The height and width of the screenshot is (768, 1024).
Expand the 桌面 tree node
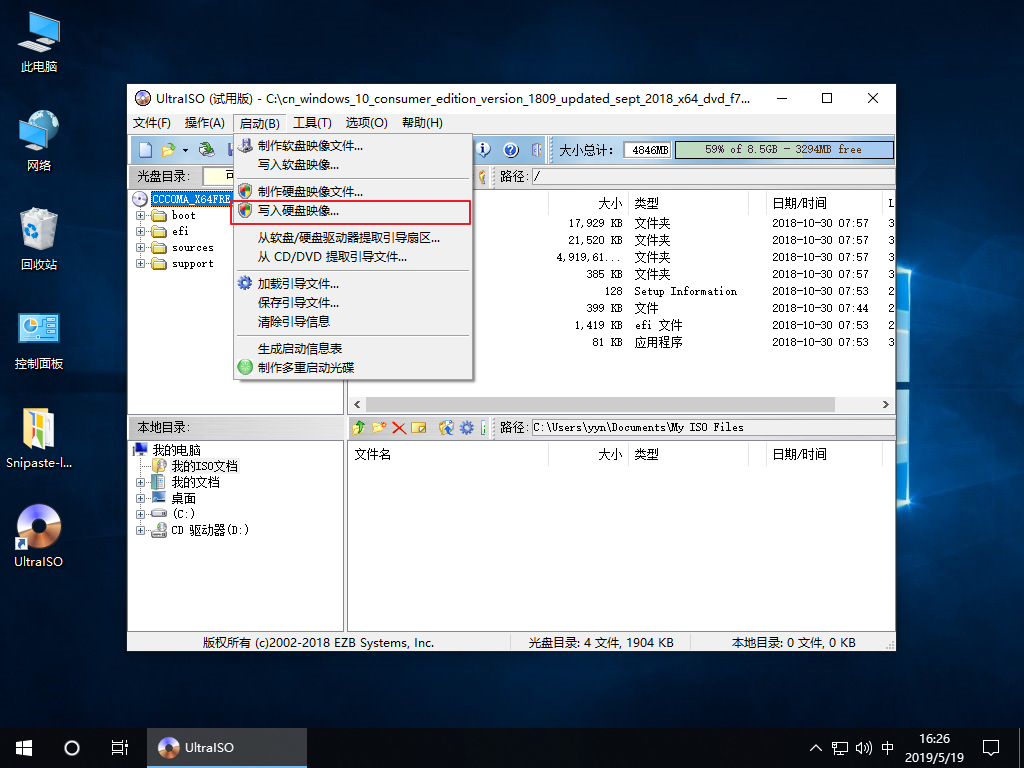click(x=140, y=498)
